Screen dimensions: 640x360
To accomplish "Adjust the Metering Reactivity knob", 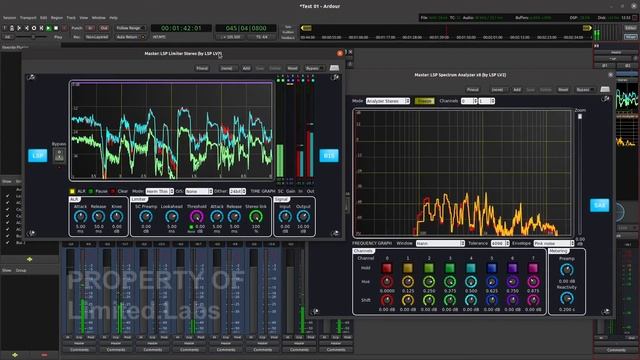I will pos(567,299).
